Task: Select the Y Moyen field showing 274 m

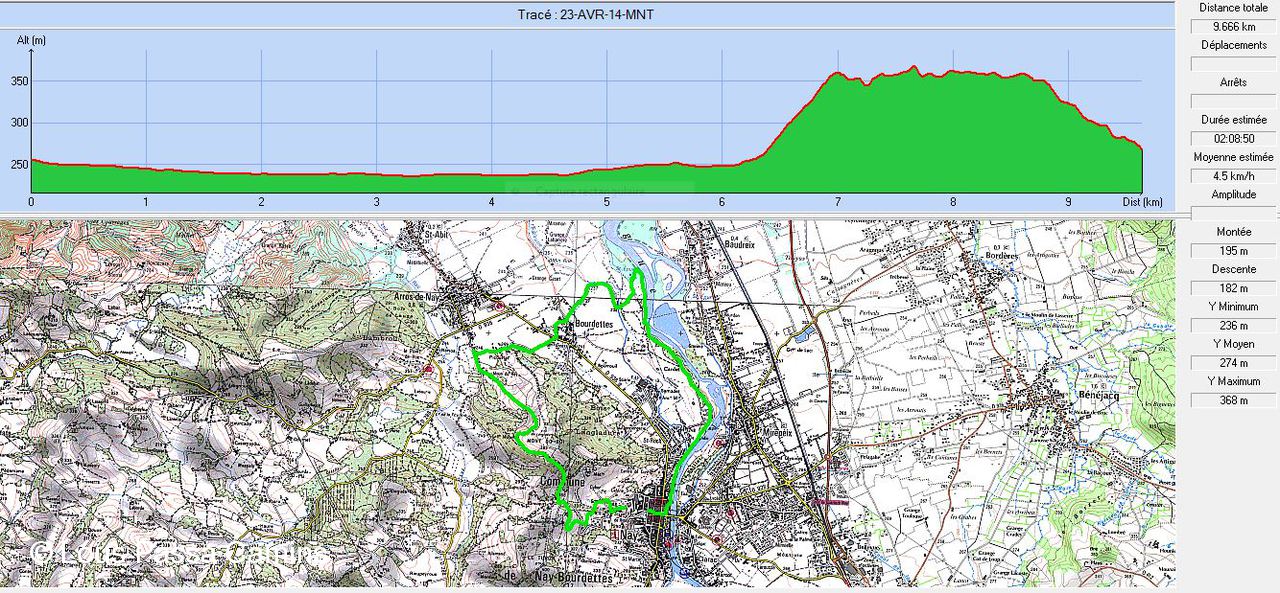Action: [x=1232, y=363]
